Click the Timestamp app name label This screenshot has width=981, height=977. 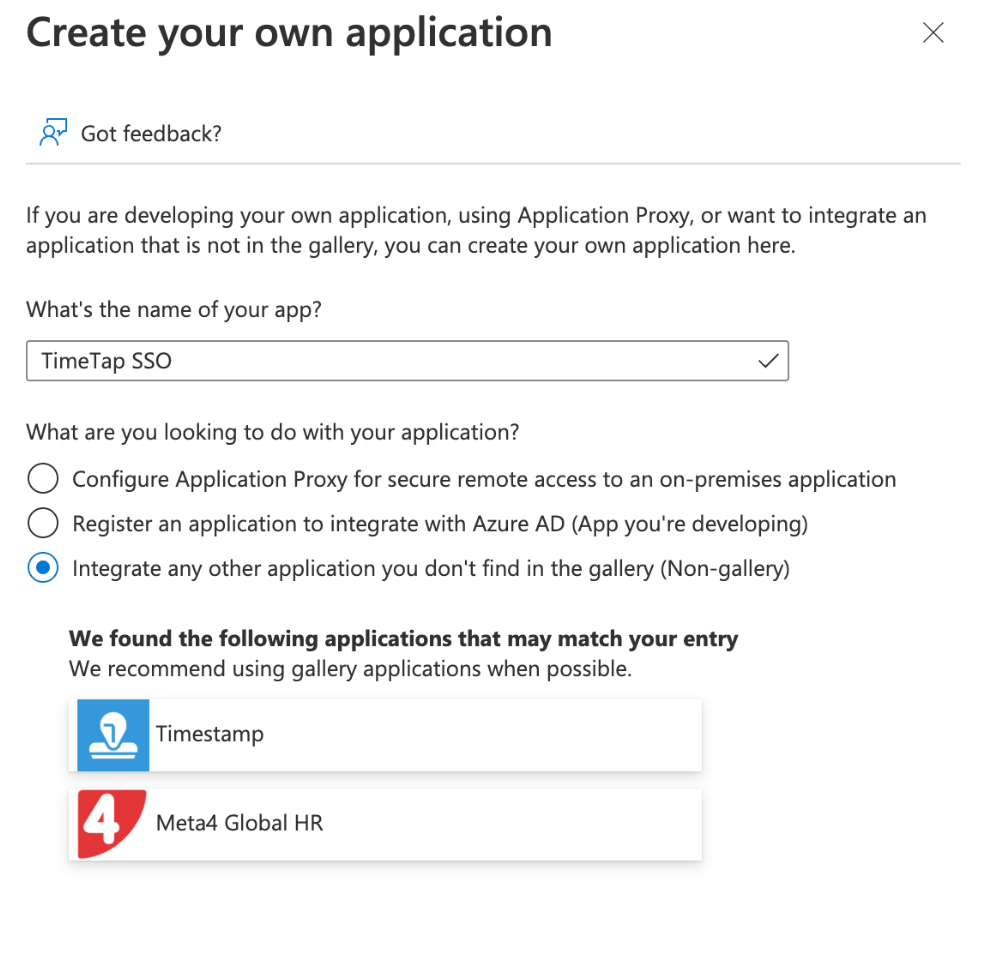coord(210,734)
